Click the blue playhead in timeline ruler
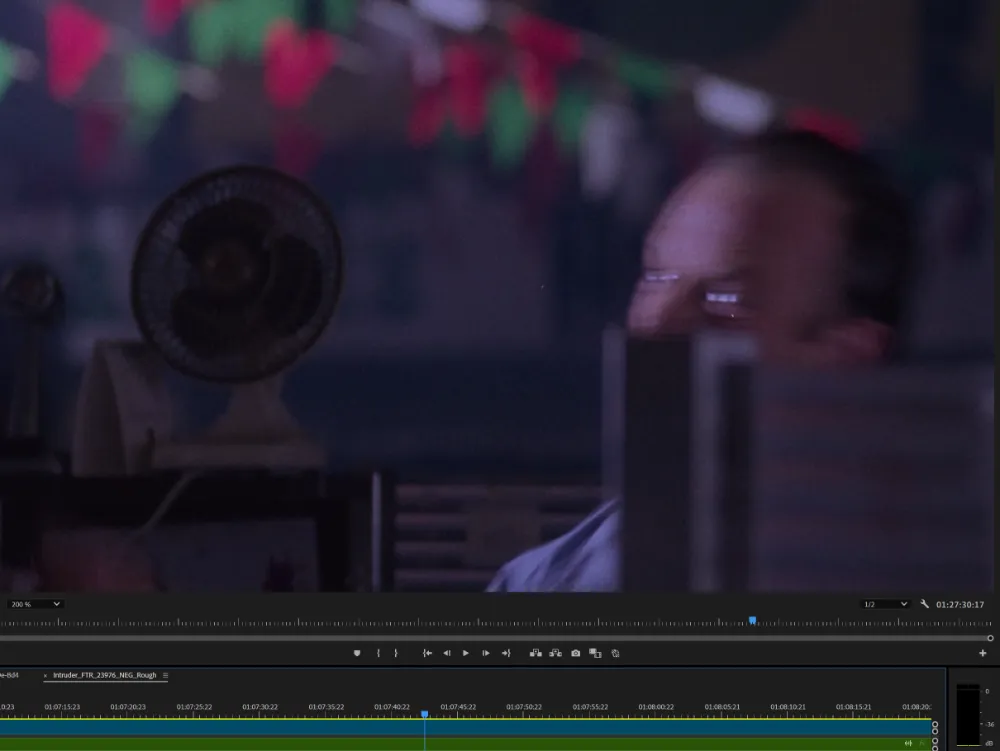Viewport: 1000px width, 751px height. tap(425, 714)
